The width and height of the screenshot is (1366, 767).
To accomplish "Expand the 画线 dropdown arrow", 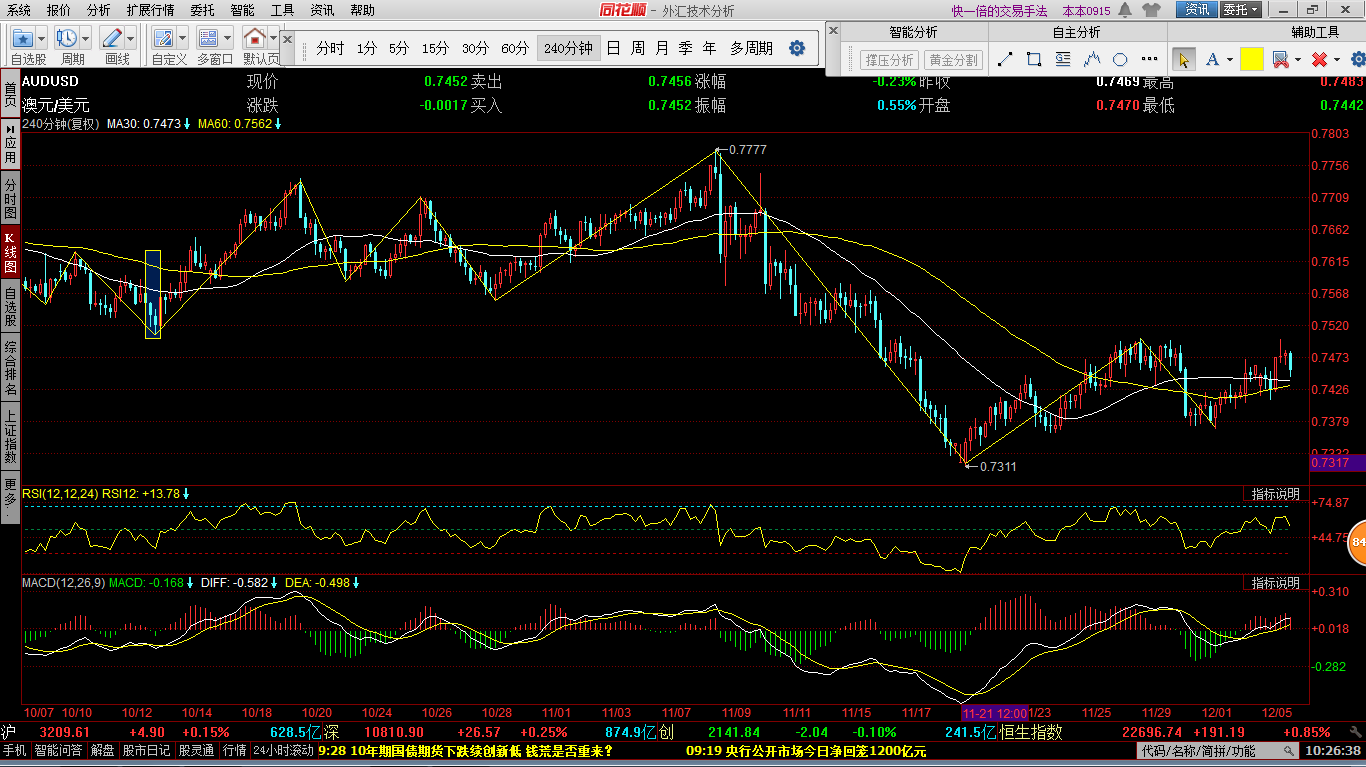I will point(131,39).
